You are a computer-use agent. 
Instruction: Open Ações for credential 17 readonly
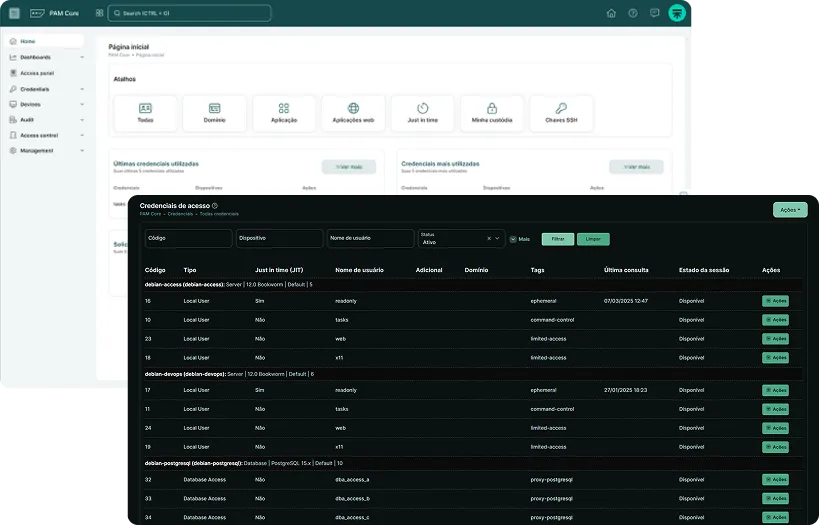click(775, 390)
